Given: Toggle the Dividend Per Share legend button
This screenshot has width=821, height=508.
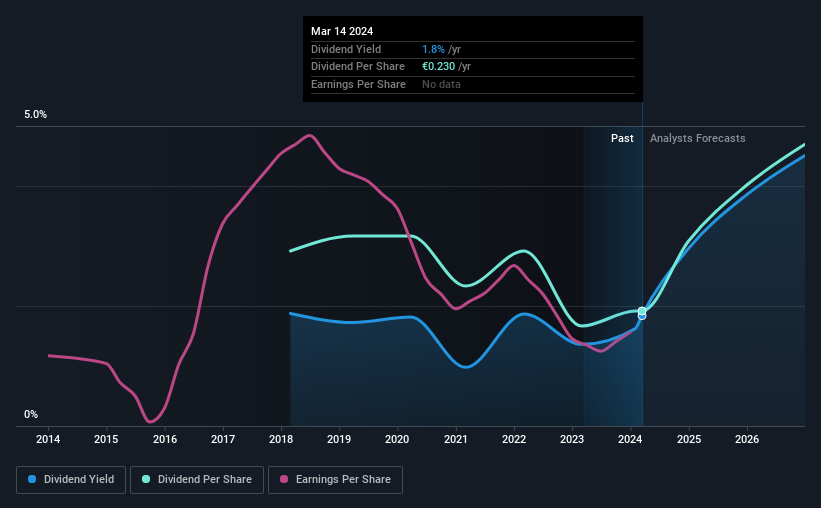Looking at the screenshot, I should click(x=197, y=480).
